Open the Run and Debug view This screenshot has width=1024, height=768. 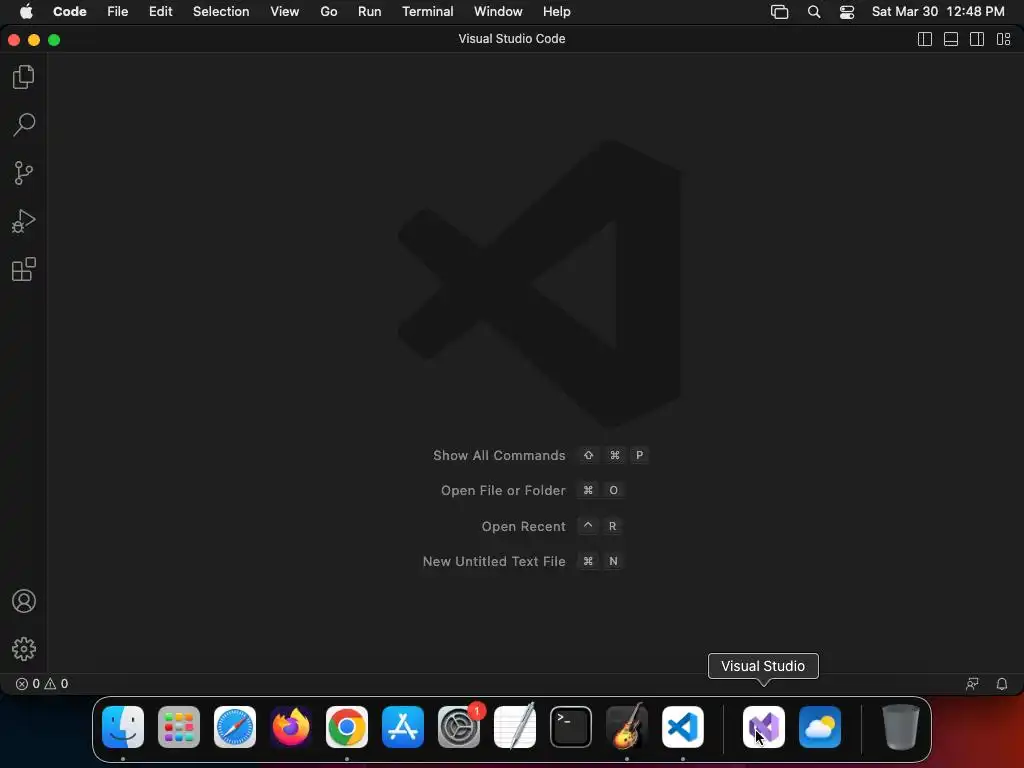pyautogui.click(x=24, y=221)
